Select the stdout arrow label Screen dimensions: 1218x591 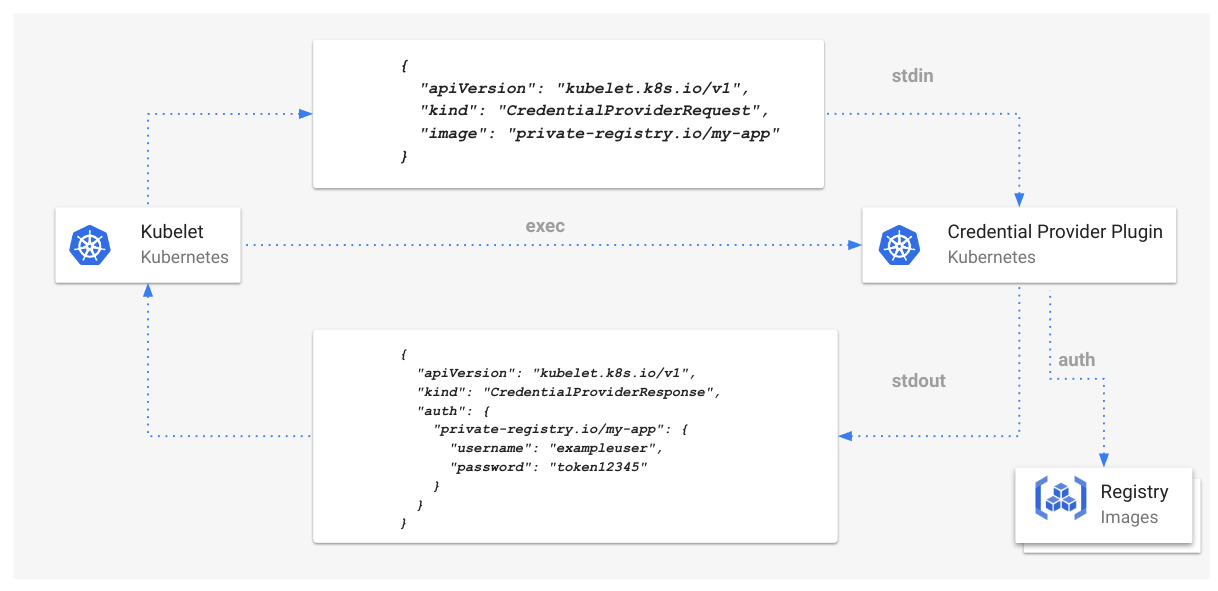[x=918, y=381]
